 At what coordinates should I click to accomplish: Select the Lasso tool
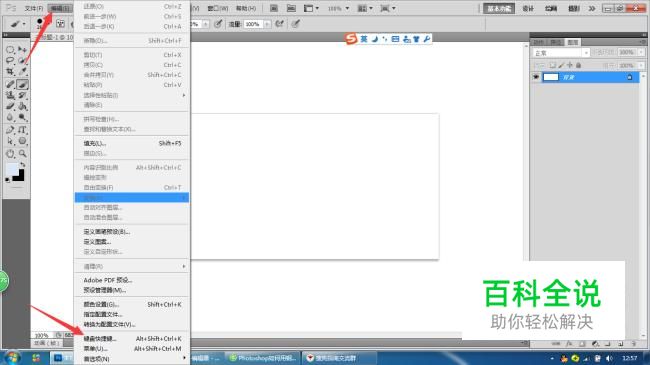(10, 61)
